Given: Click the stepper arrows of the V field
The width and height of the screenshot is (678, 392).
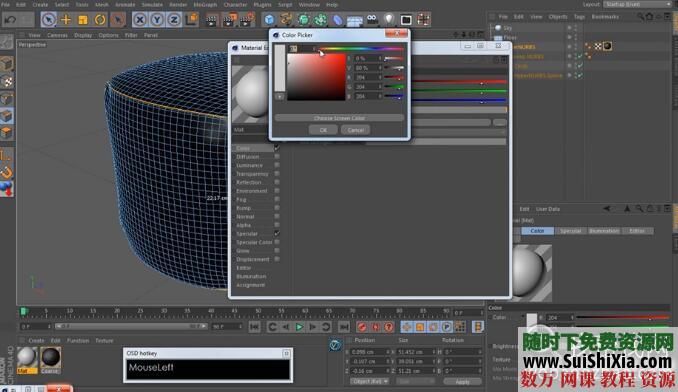Looking at the screenshot, I should (x=381, y=68).
